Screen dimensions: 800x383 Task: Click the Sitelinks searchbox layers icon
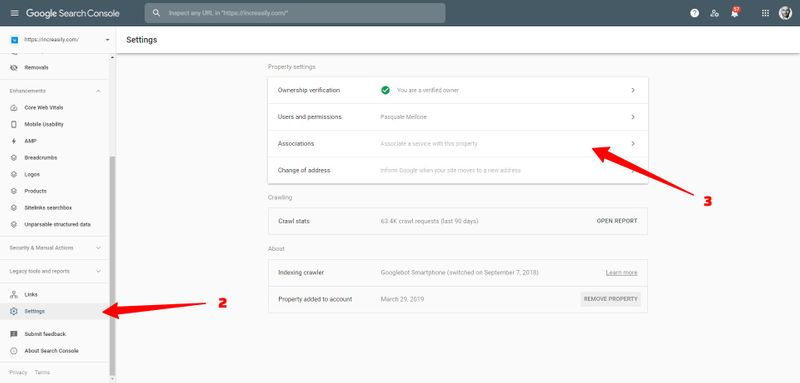(x=14, y=208)
